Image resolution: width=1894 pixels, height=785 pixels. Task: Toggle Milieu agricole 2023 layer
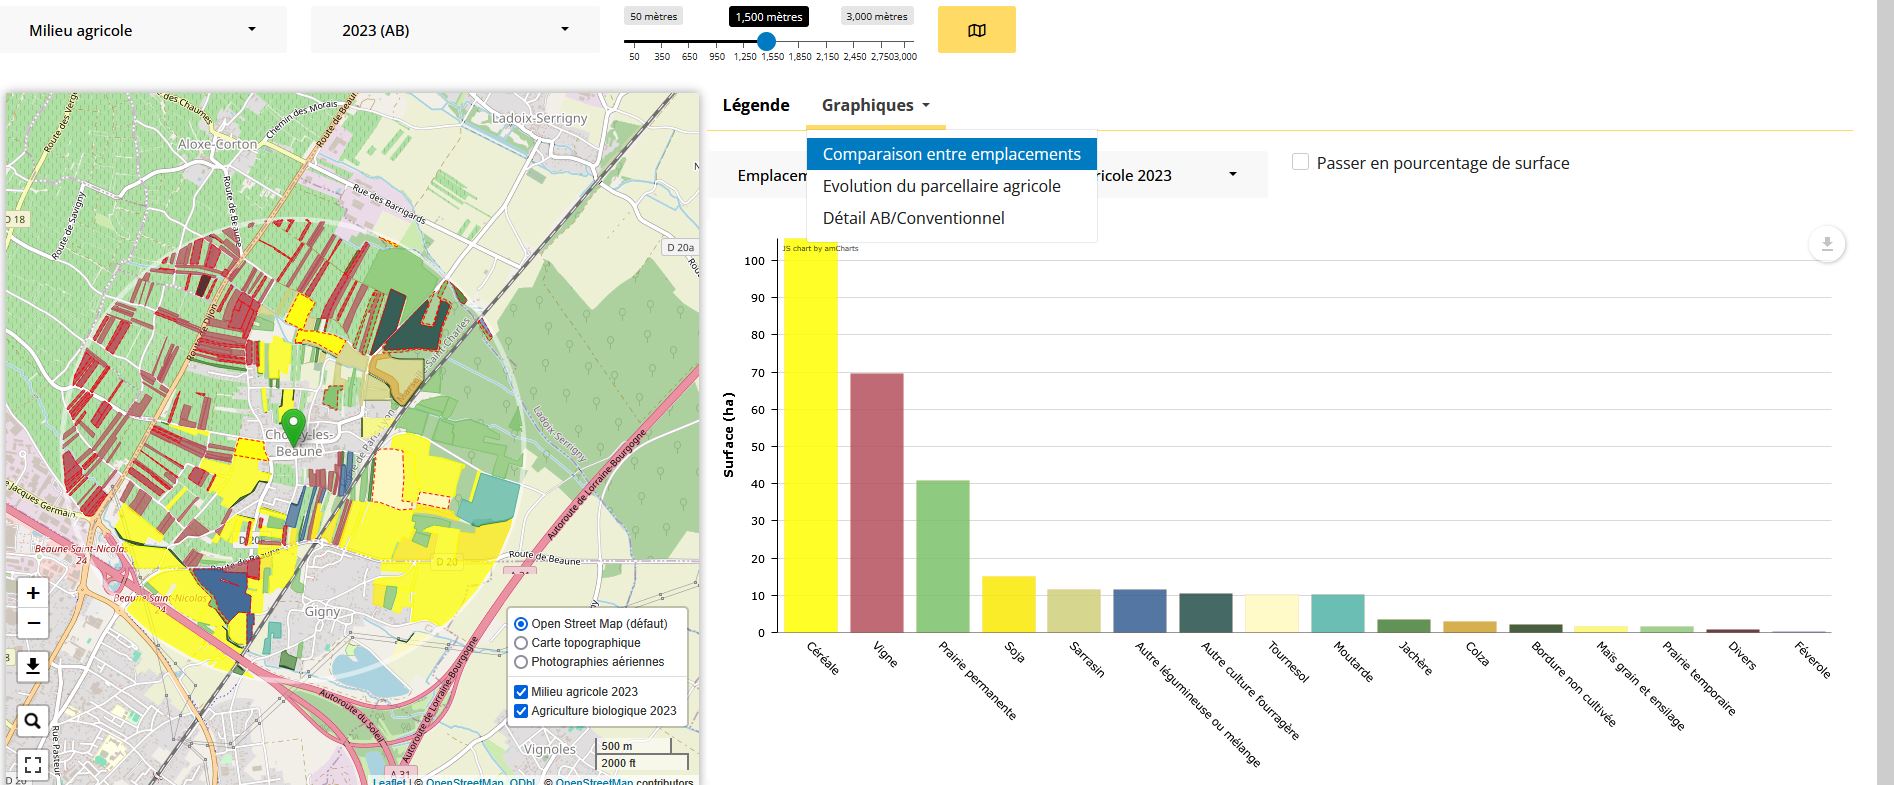pyautogui.click(x=521, y=692)
